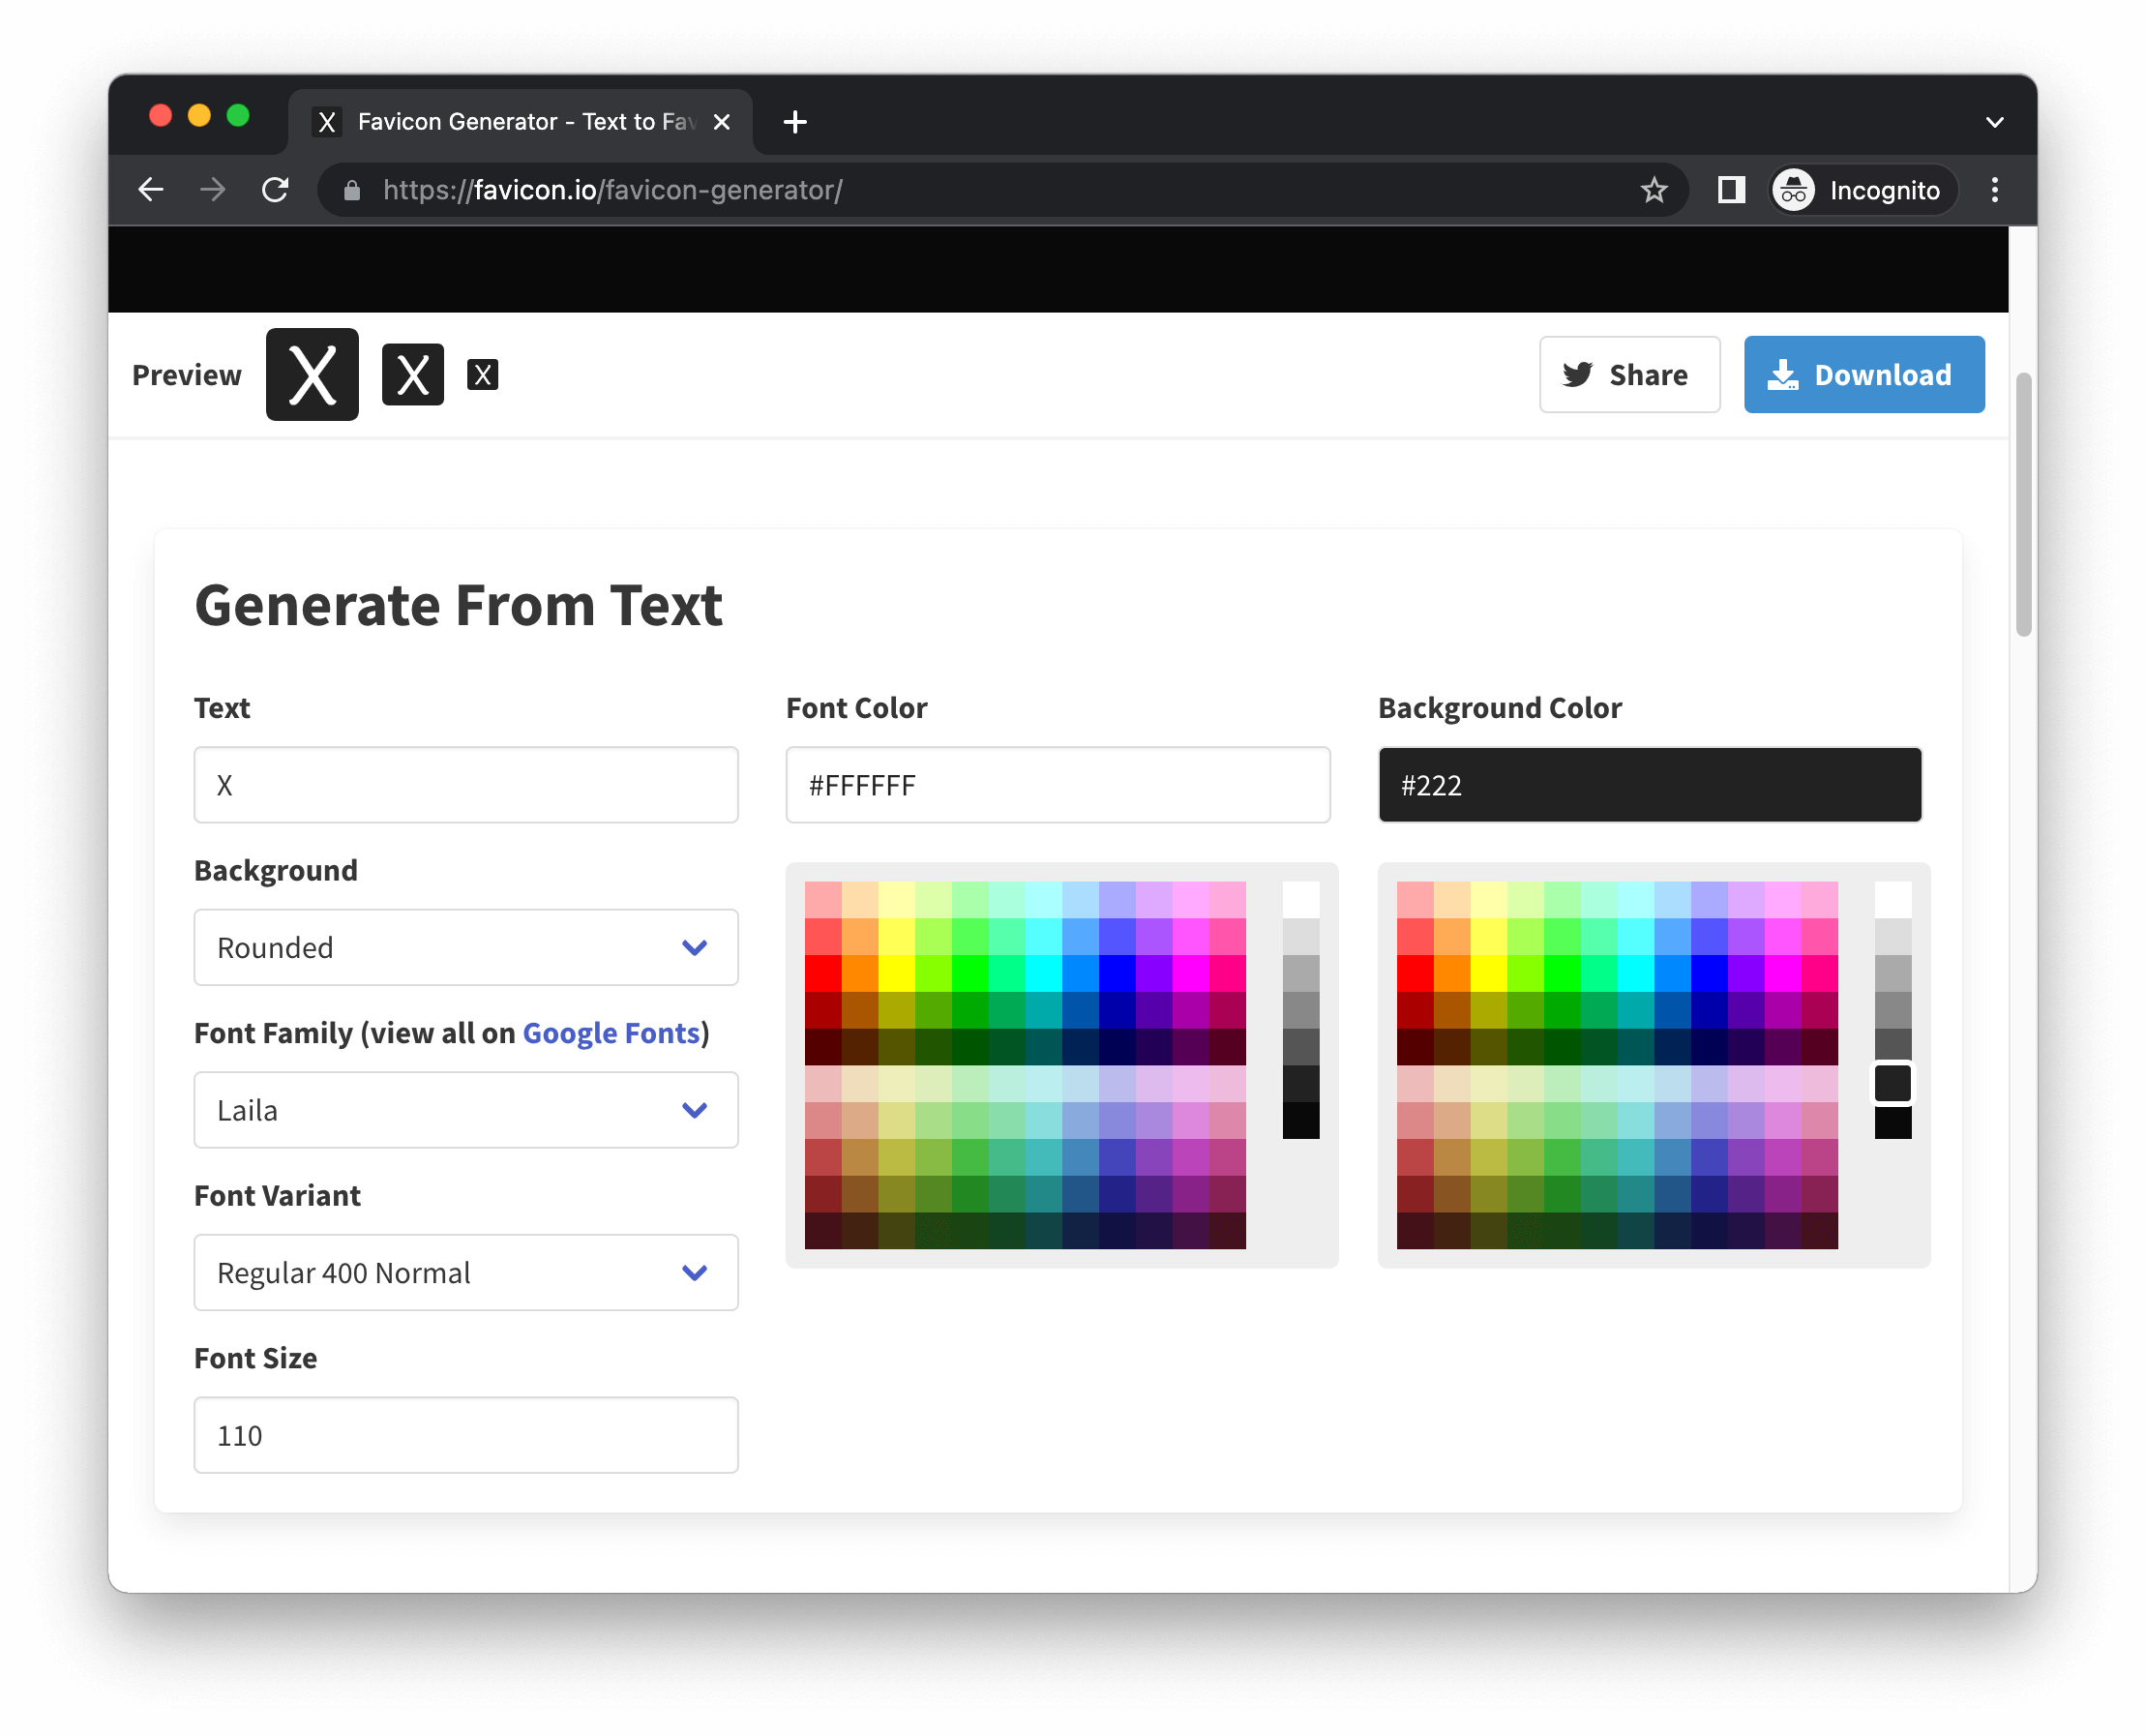The width and height of the screenshot is (2146, 1736).
Task: Click the largest X favicon preview
Action: 312,375
